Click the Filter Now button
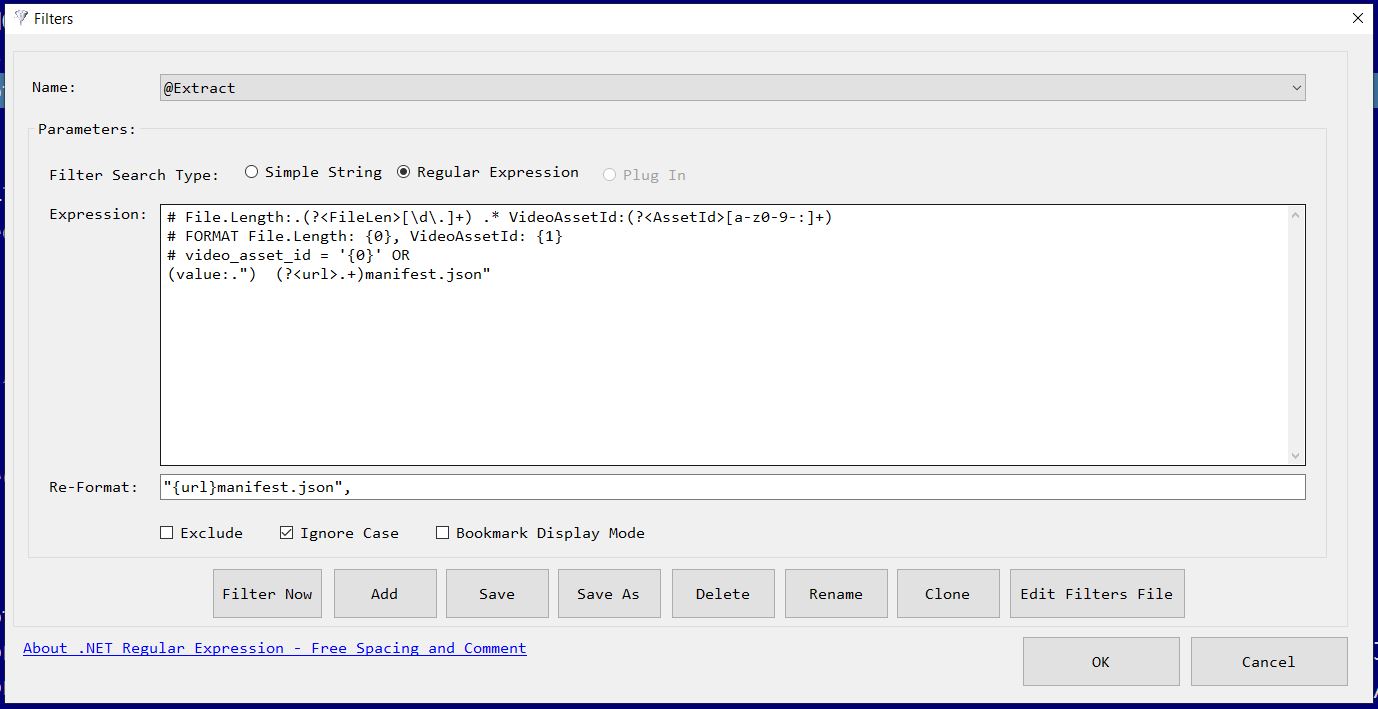 [267, 594]
